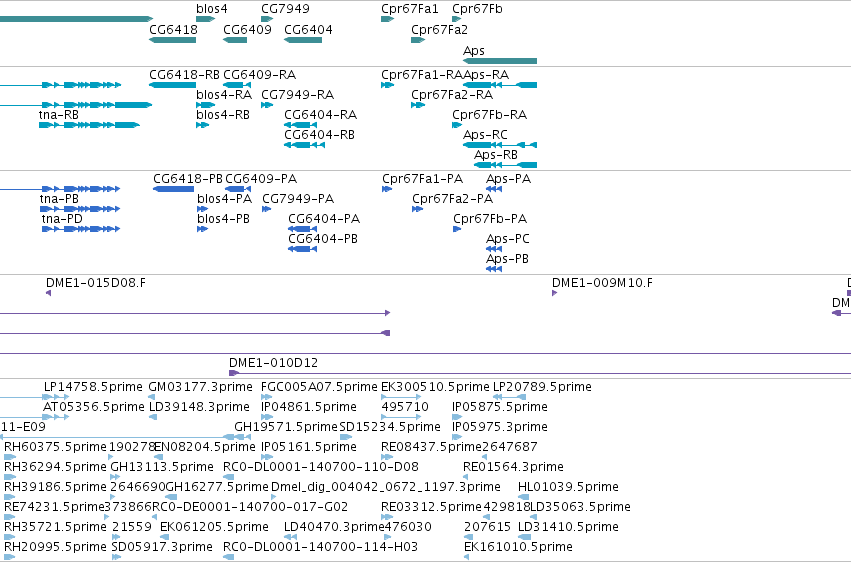Click EST GM03177.3prime
The width and height of the screenshot is (851, 562).
click(x=152, y=397)
